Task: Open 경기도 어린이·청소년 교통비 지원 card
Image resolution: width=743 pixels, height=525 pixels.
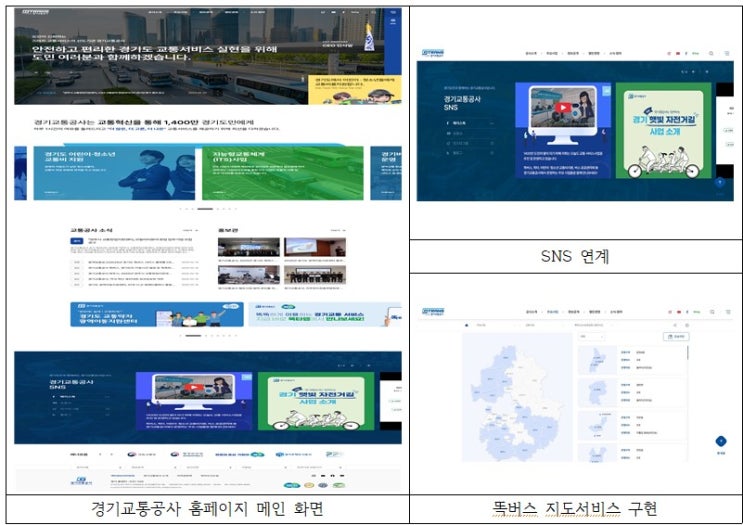Action: 114,173
